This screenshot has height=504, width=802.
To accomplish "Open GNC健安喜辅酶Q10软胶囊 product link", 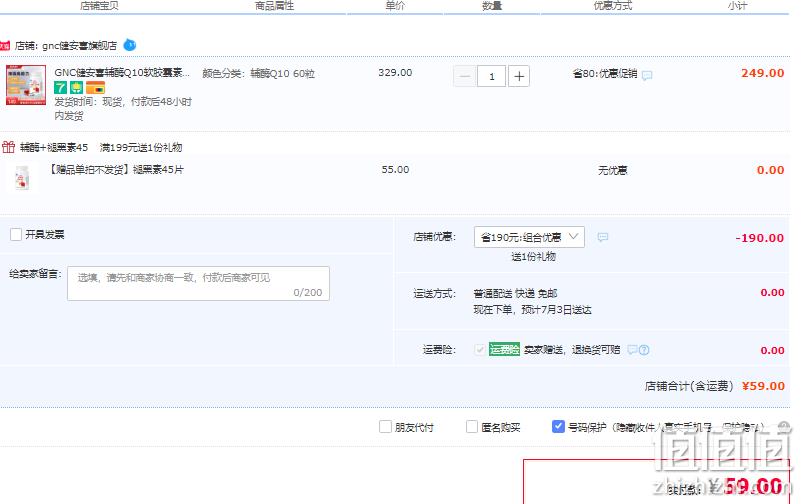I will point(122,73).
